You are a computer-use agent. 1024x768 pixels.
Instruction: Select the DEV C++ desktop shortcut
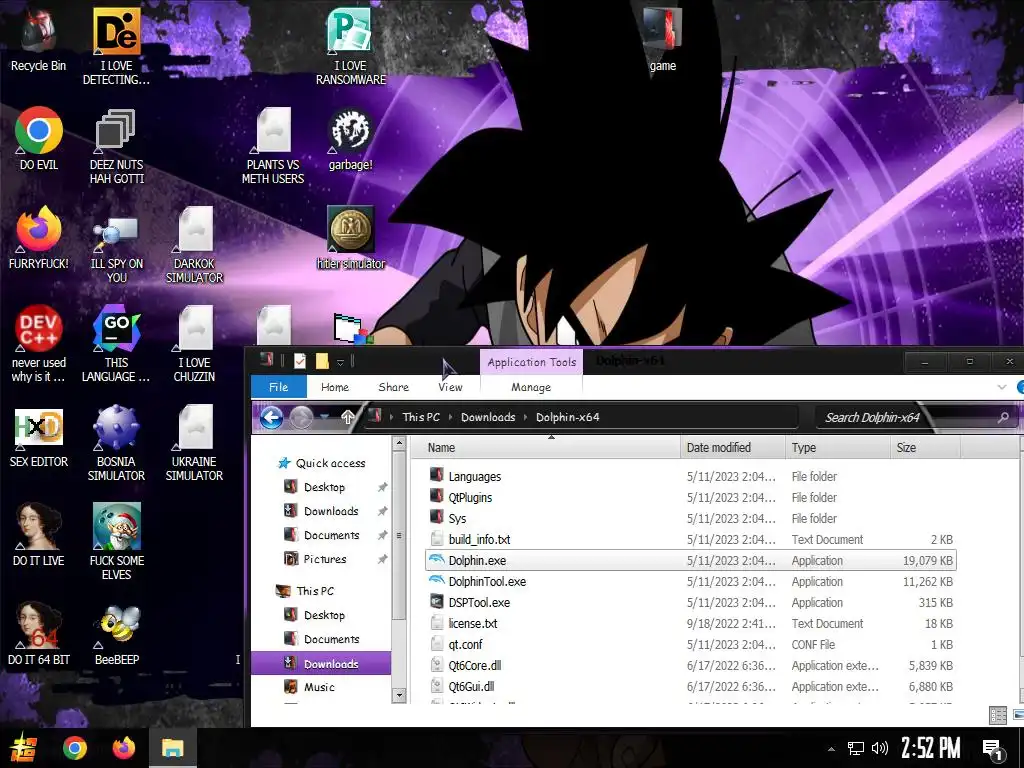pos(39,344)
